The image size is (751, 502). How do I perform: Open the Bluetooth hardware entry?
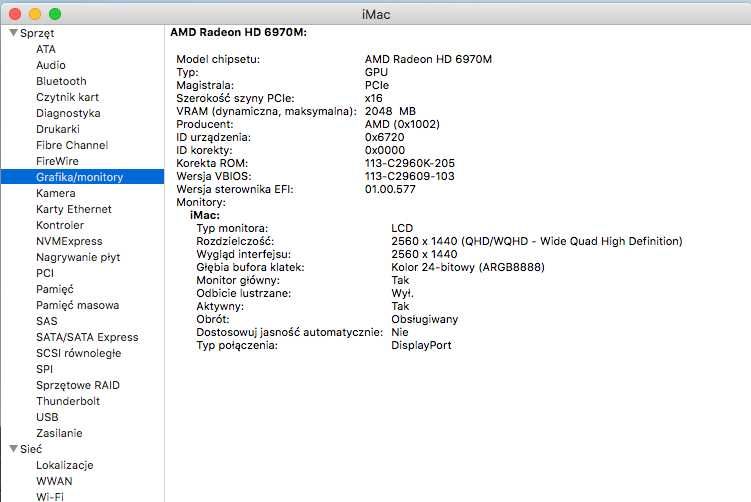coord(61,81)
